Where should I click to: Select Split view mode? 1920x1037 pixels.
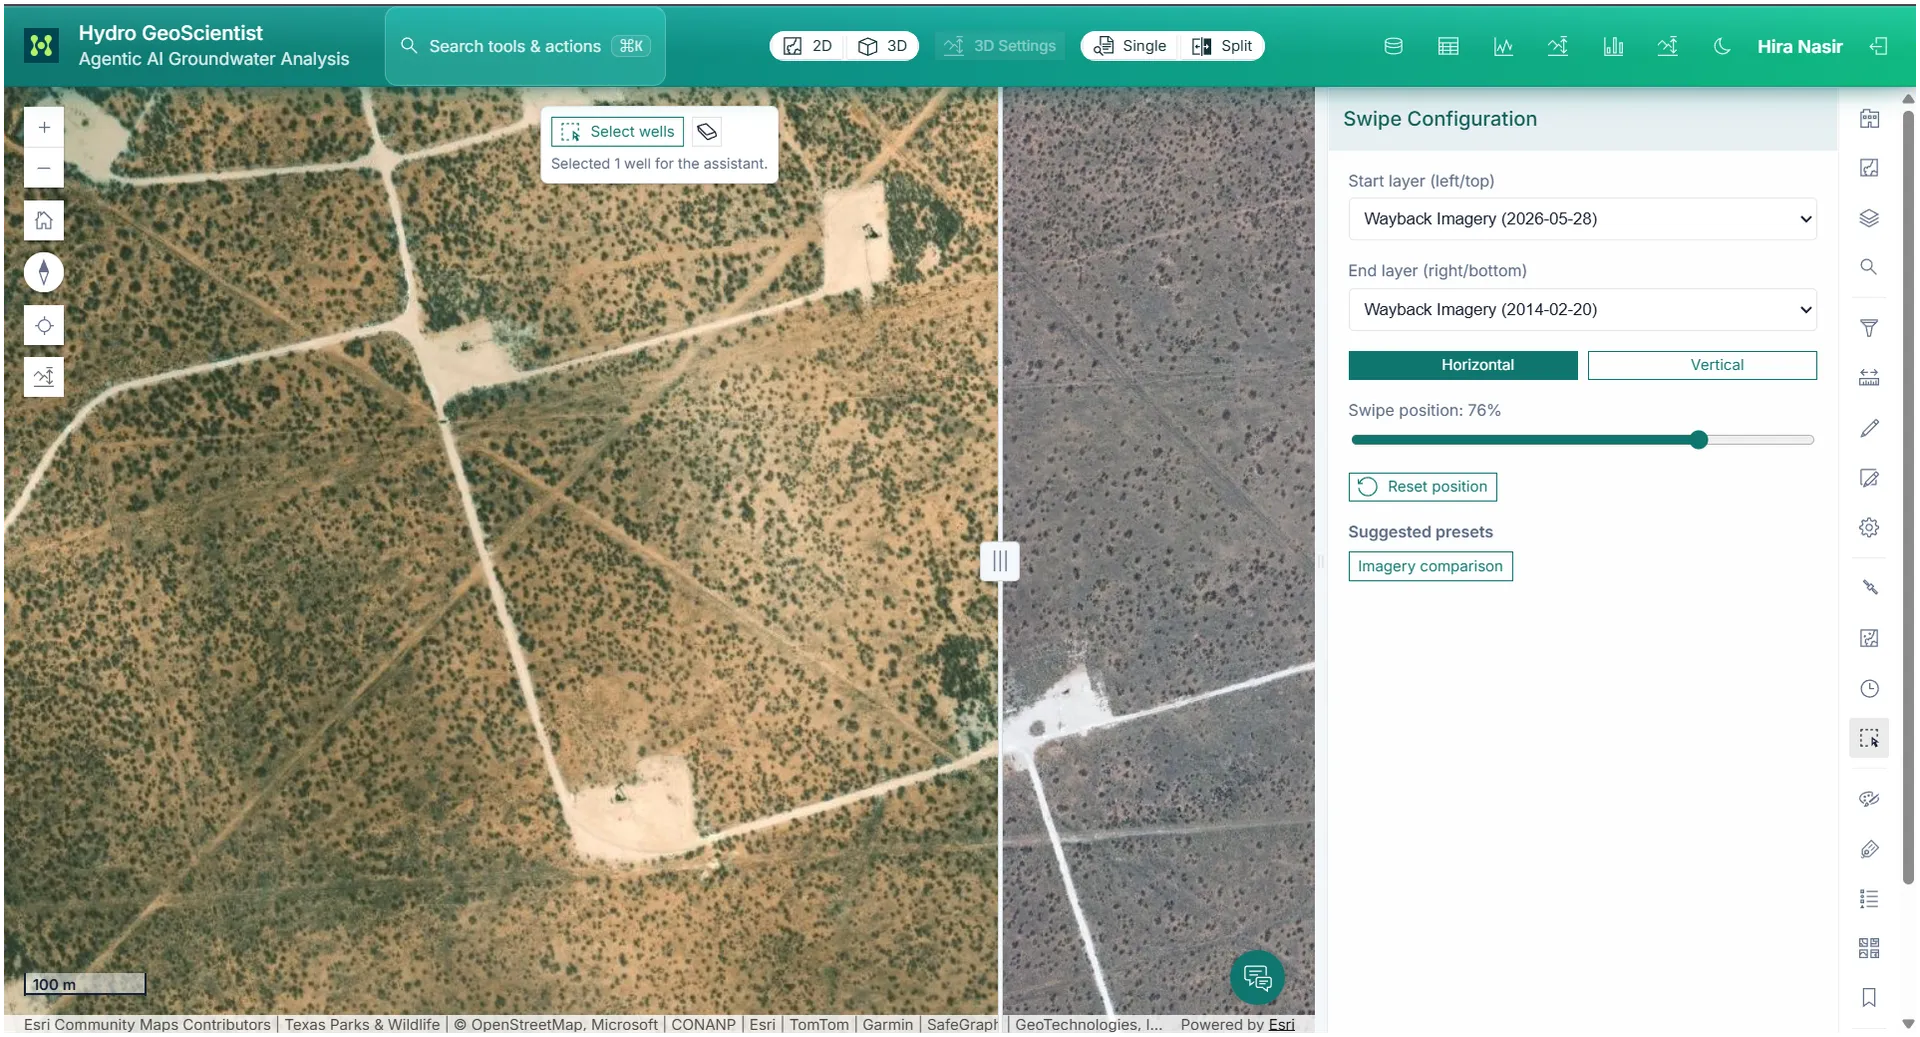pyautogui.click(x=1222, y=46)
